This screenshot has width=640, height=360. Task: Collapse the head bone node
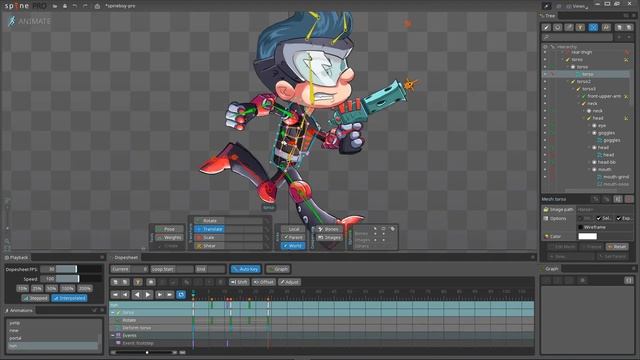(584, 118)
